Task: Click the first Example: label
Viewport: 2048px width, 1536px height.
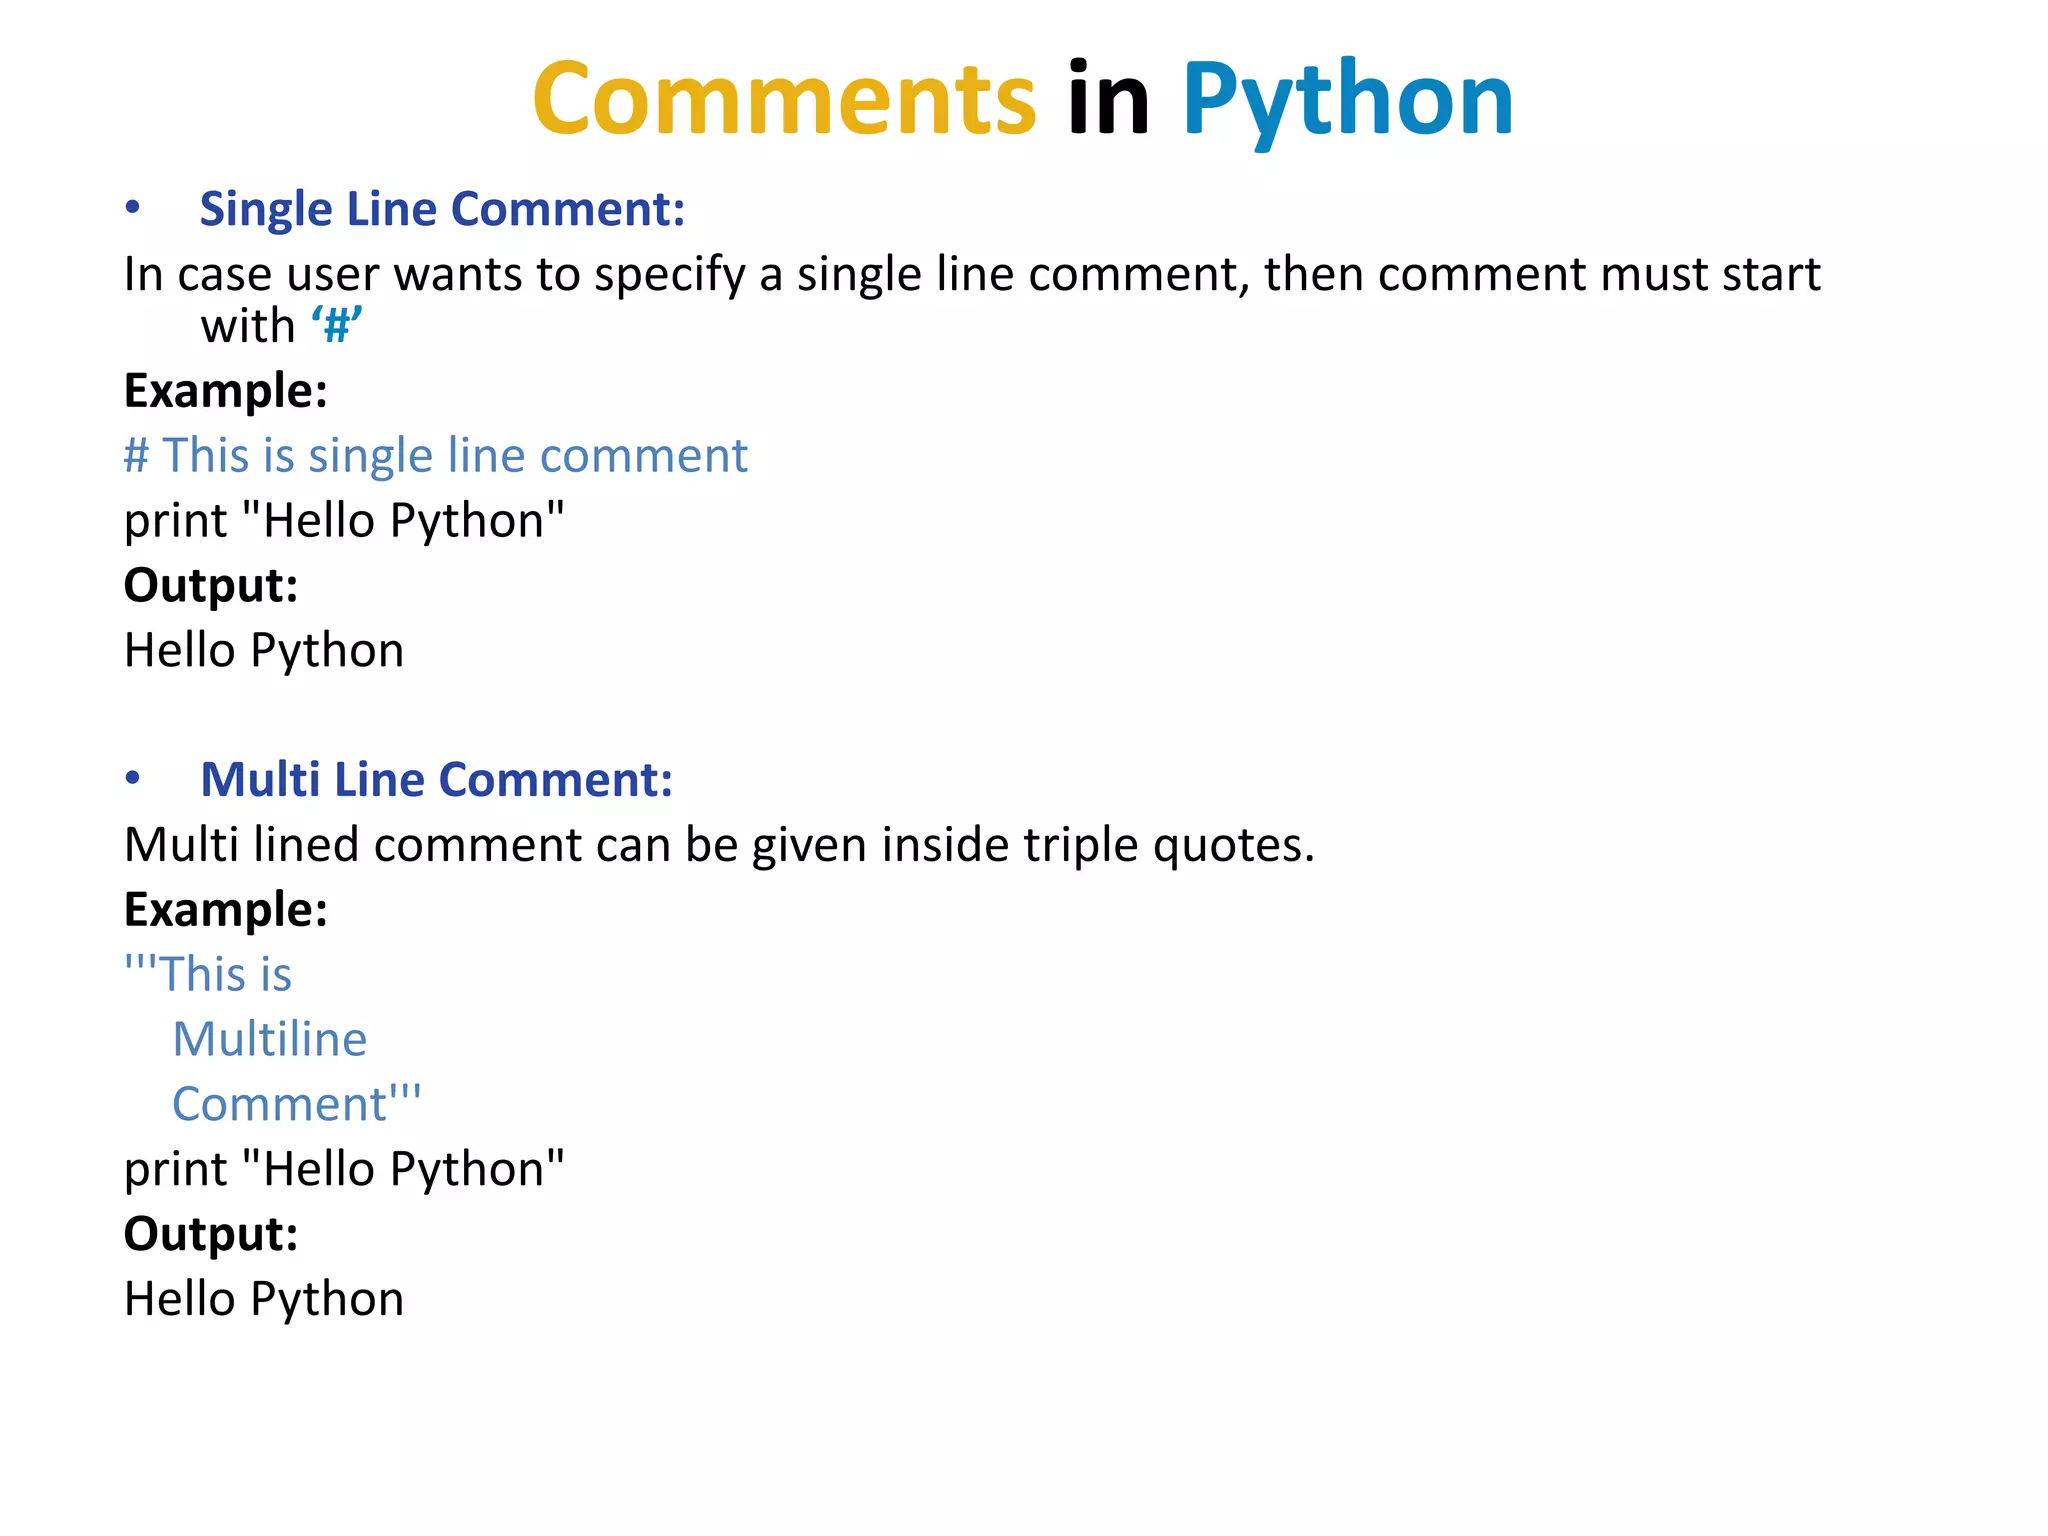Action: 226,391
